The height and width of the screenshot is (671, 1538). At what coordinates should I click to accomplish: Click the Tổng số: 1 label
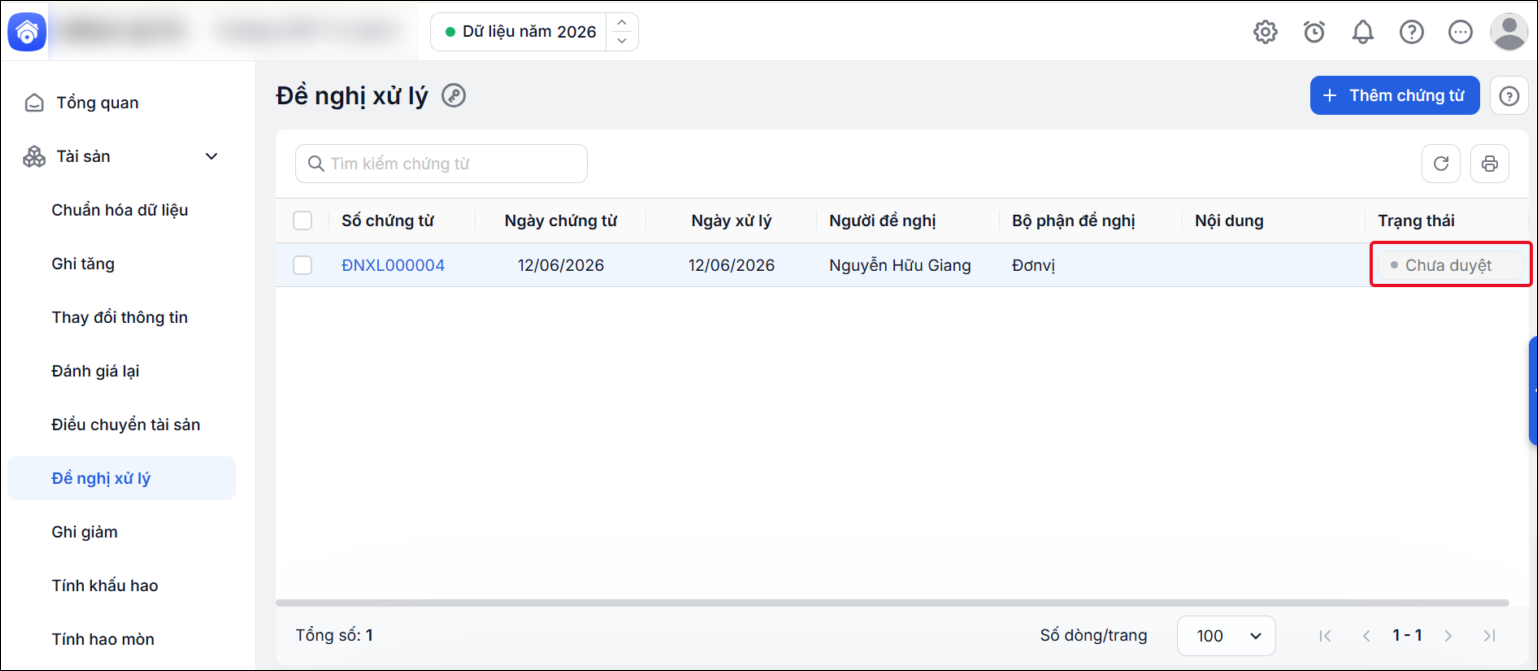click(334, 635)
